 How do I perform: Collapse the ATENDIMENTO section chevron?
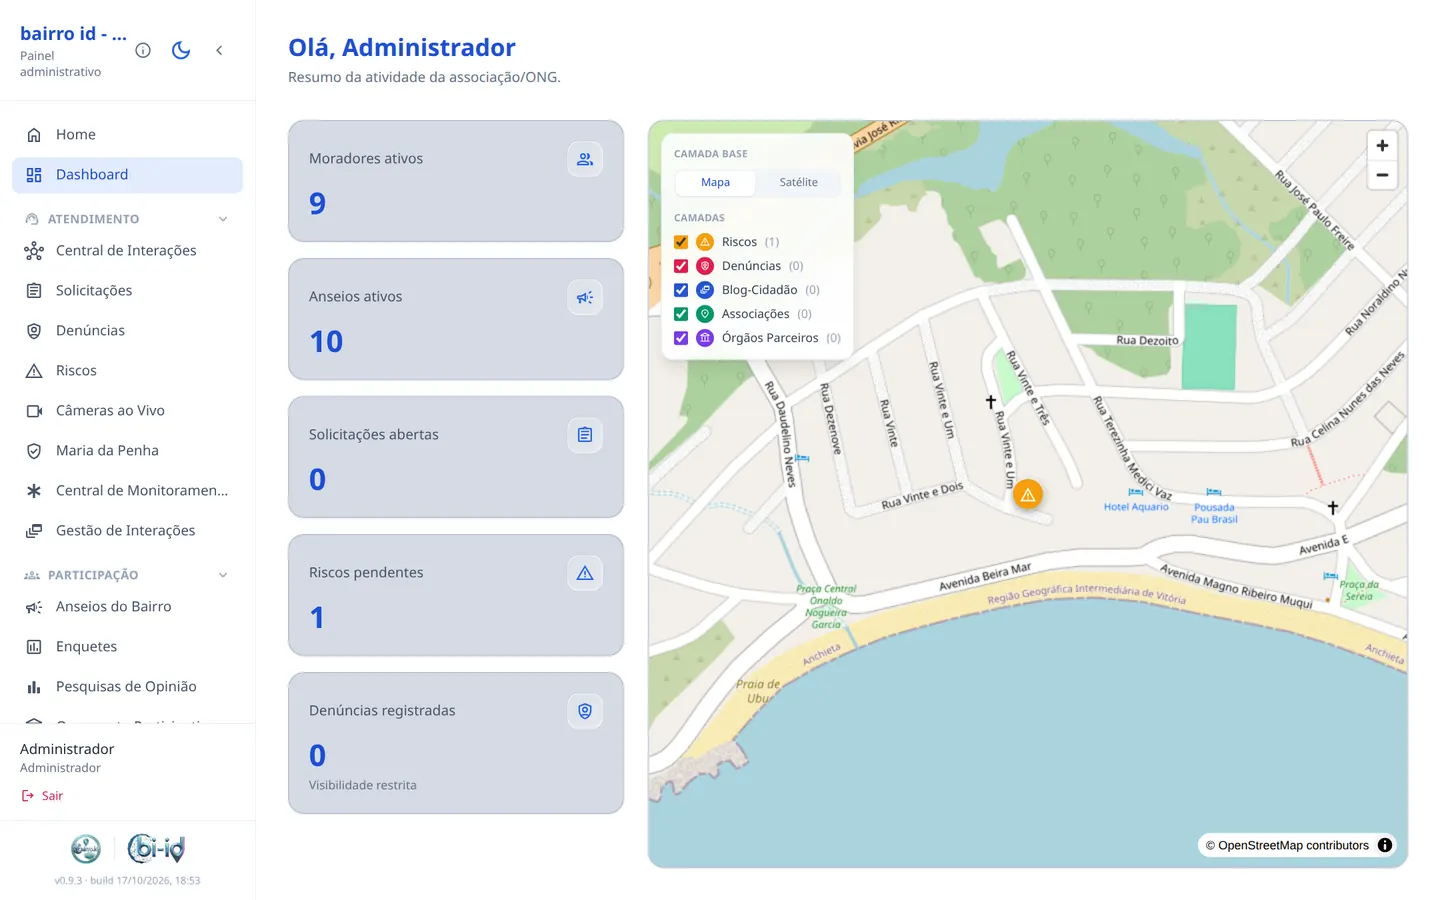click(223, 219)
